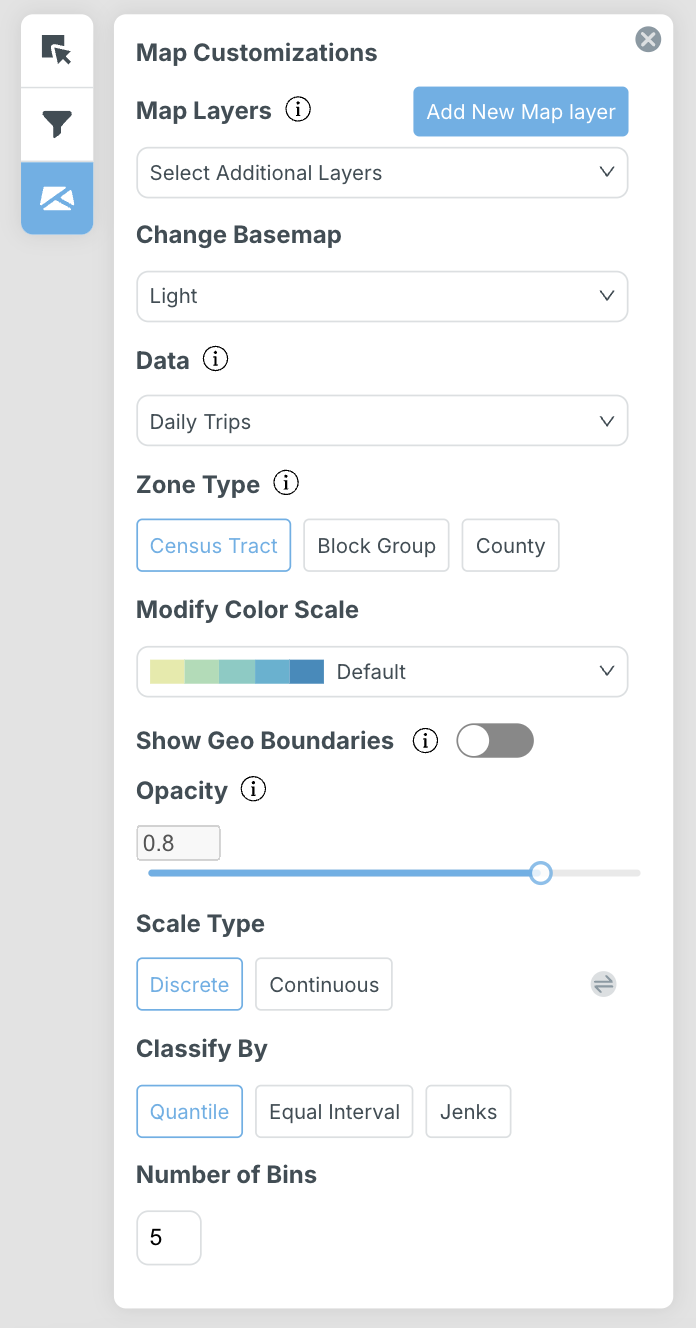The image size is (696, 1328).
Task: Expand the Select Additional Layers dropdown
Action: [382, 173]
